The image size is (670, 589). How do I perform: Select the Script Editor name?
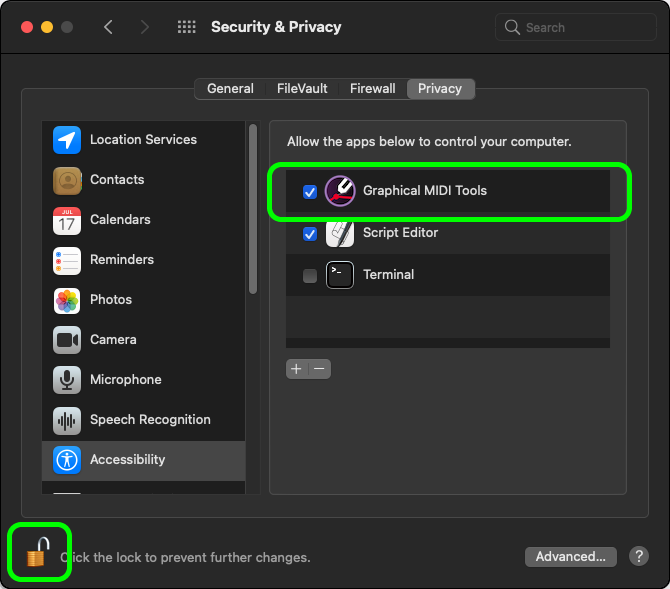tap(400, 233)
